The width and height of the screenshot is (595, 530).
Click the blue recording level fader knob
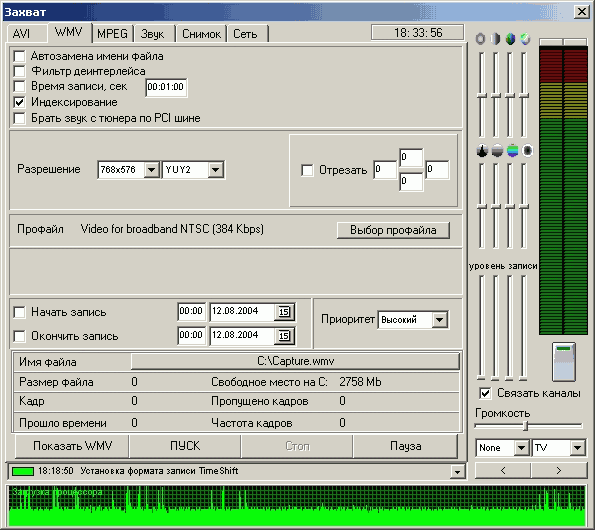(x=564, y=361)
